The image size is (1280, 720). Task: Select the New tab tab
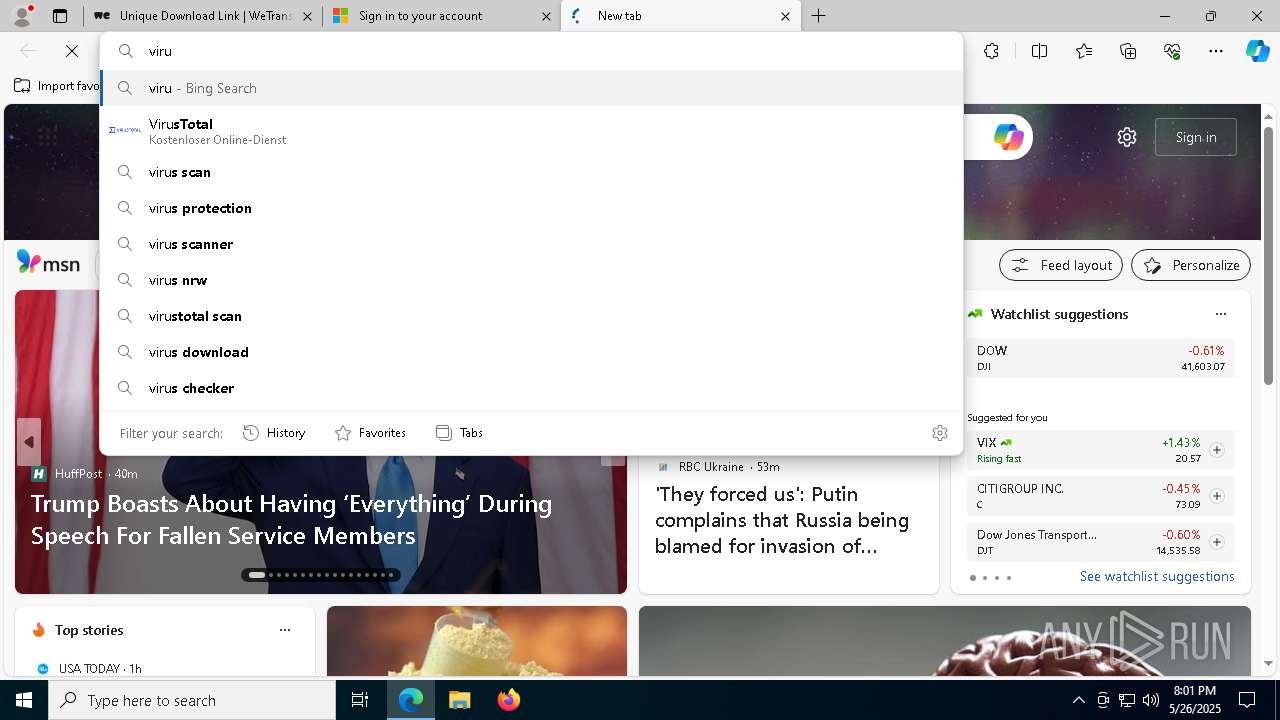tap(680, 16)
